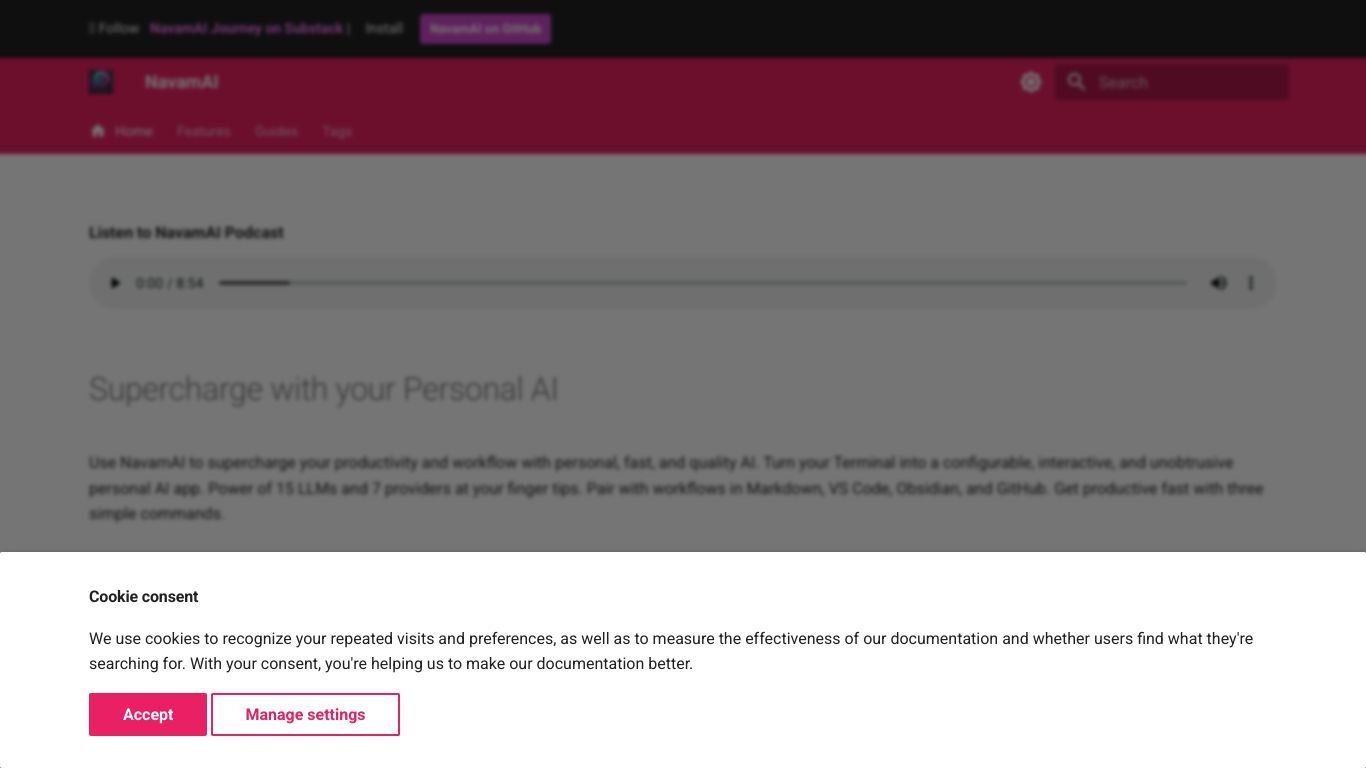Toggle the light/dark theme icon
The width and height of the screenshot is (1366, 768).
click(x=1031, y=82)
